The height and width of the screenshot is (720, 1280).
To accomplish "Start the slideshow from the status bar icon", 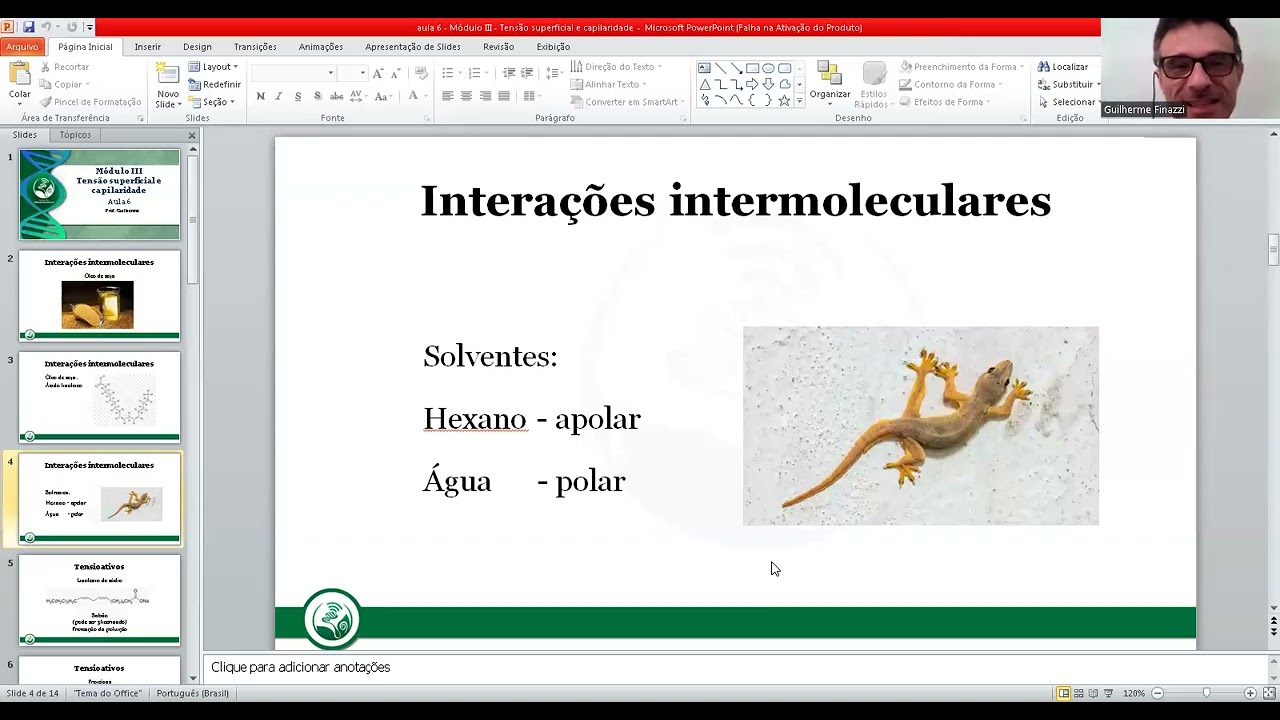I will tap(1108, 693).
